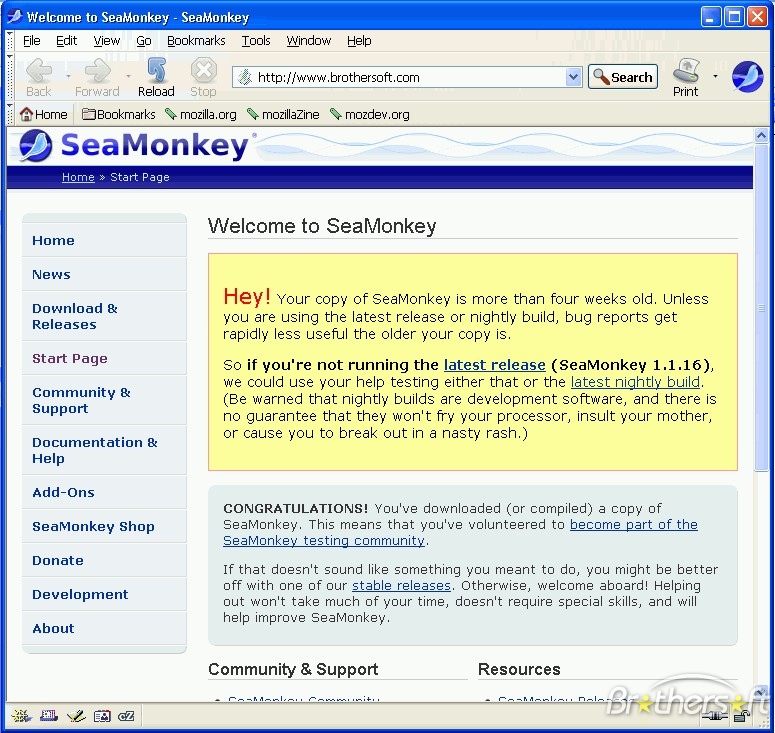Open the Back button history dropdown arrow
Screen dimensions: 775x733
[x=68, y=76]
